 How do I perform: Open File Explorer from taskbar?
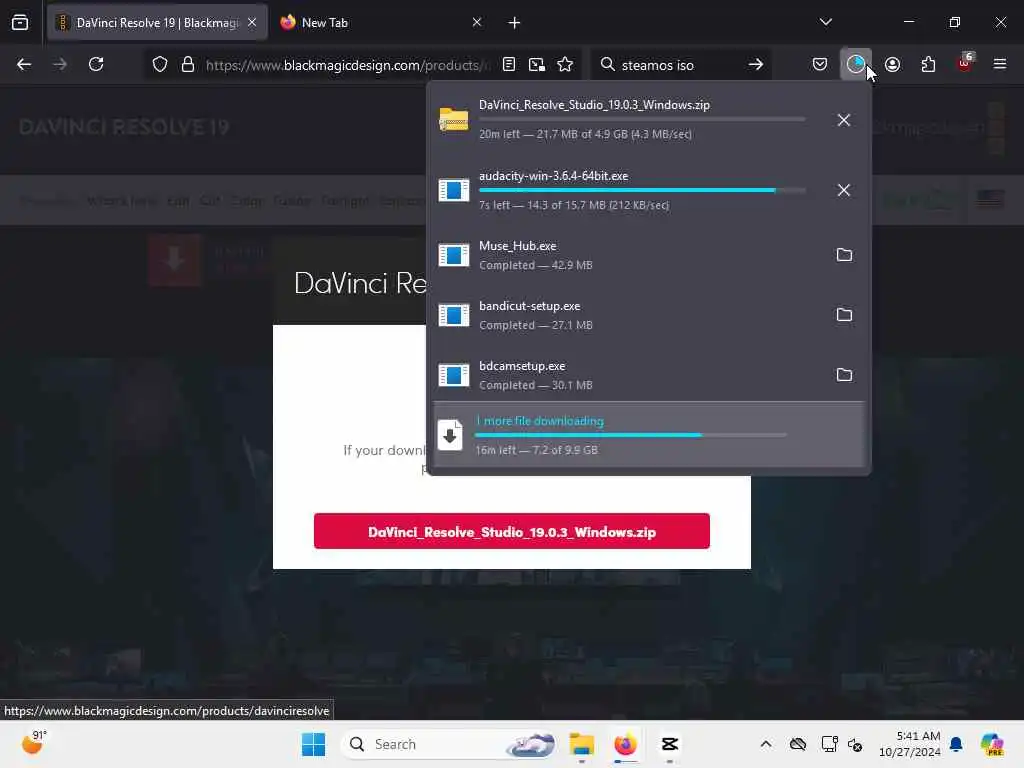point(581,744)
